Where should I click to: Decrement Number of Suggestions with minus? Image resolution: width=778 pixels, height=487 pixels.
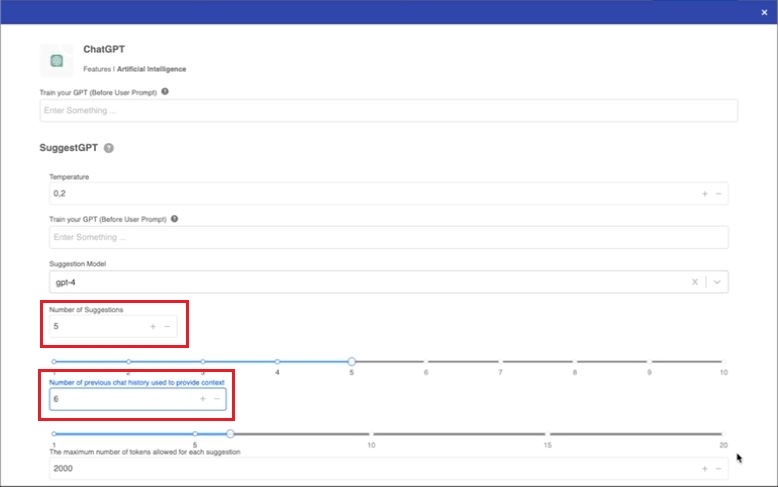click(x=167, y=326)
